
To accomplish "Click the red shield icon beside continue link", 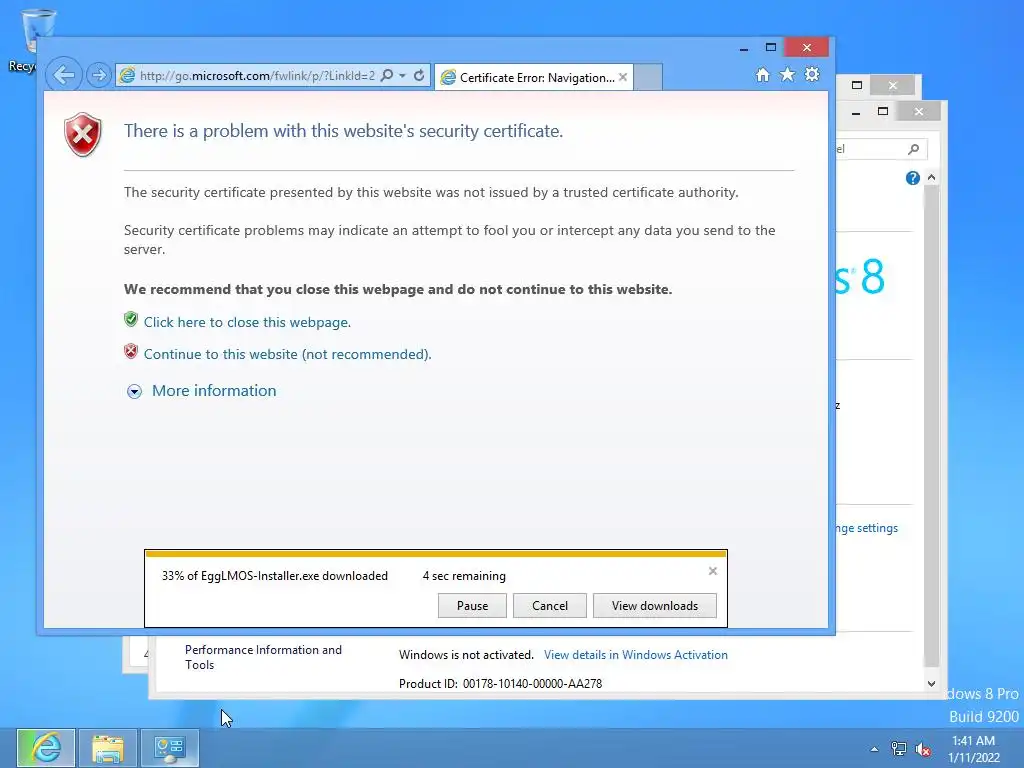I will 131,351.
